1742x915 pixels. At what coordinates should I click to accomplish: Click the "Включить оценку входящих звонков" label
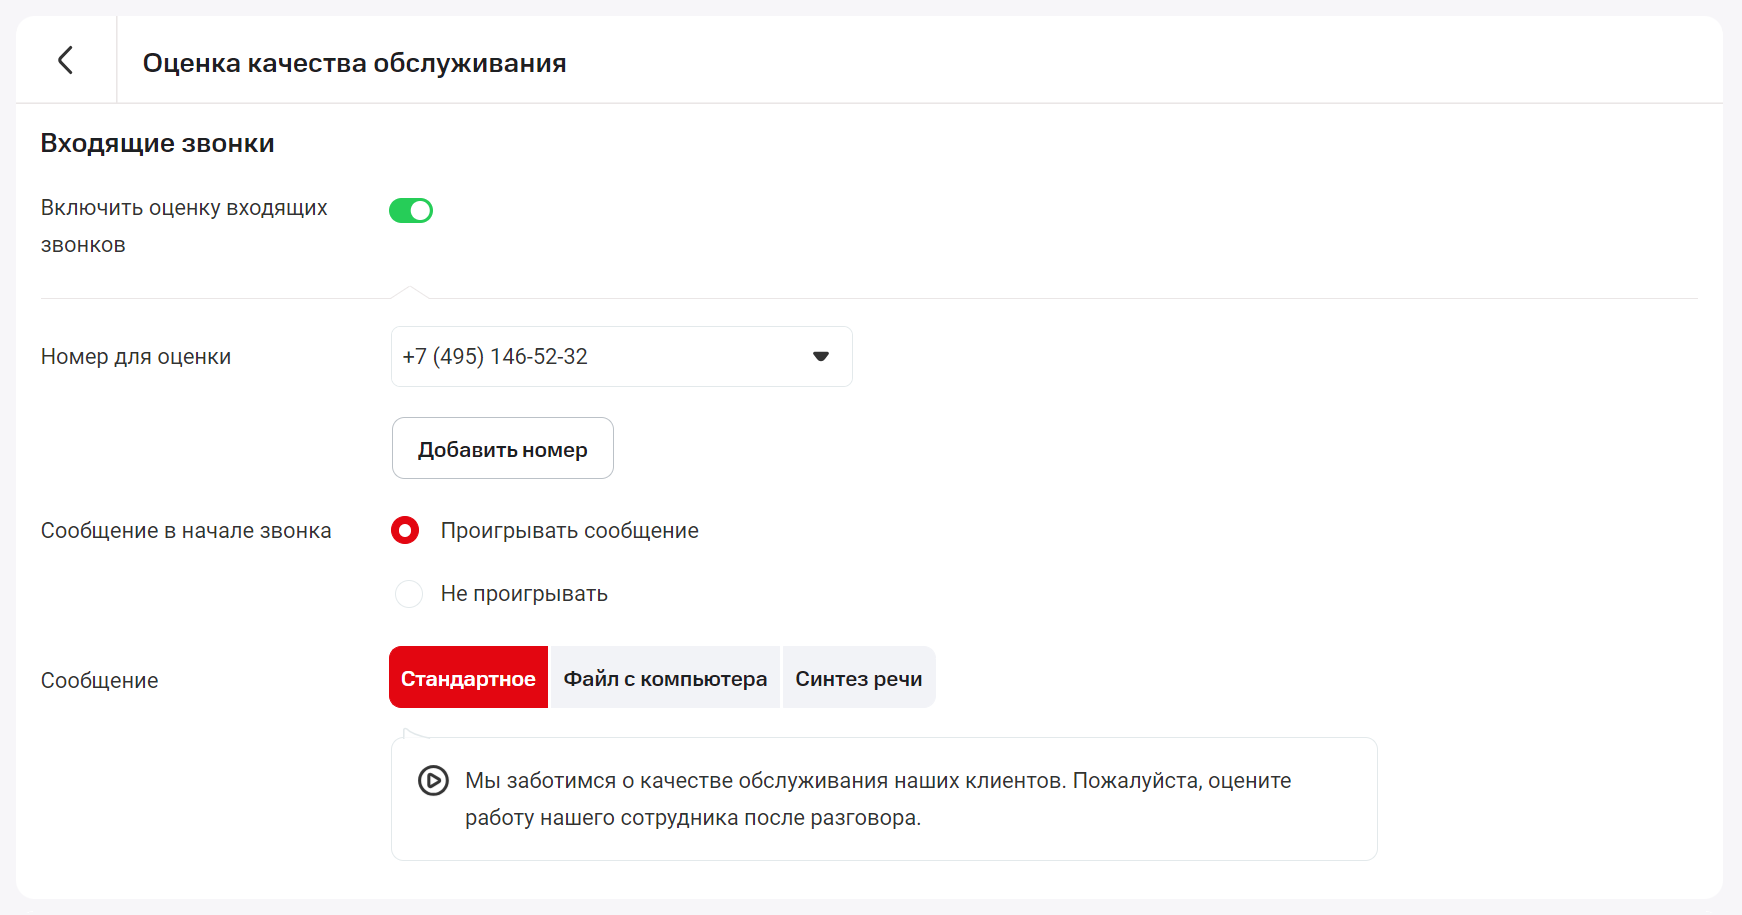click(x=184, y=226)
